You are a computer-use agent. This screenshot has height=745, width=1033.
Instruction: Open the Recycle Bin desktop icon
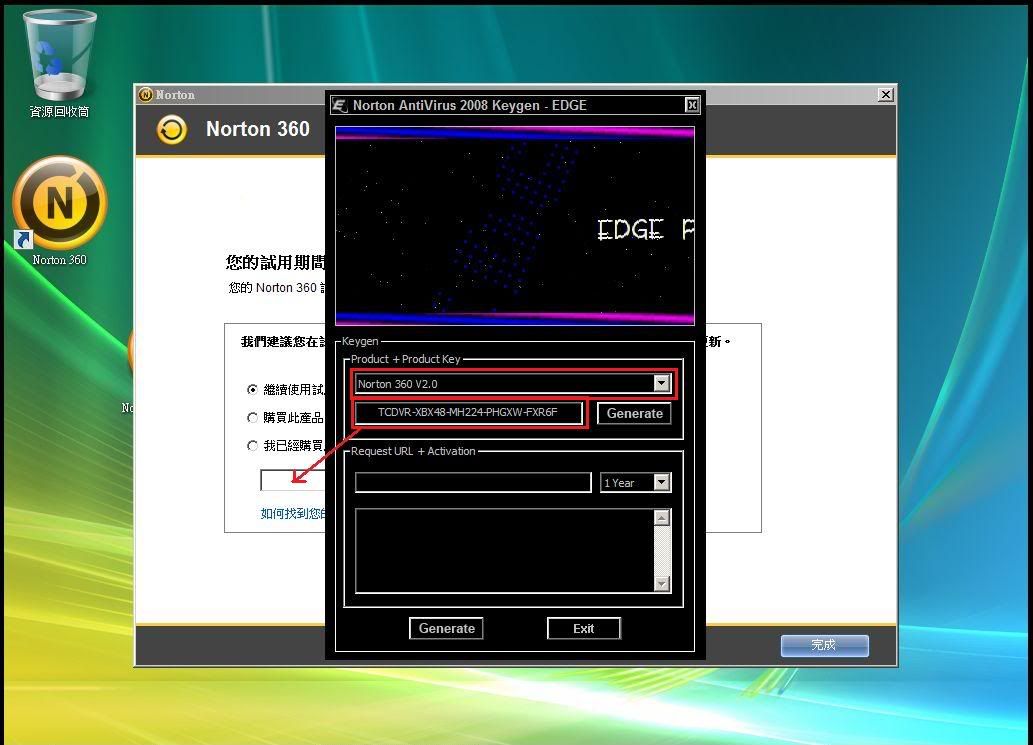point(59,64)
